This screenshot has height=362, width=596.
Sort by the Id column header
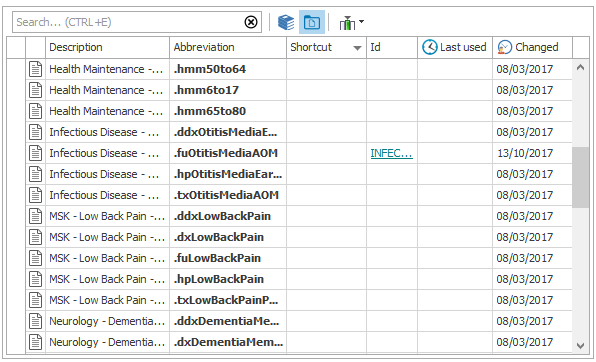[392, 47]
